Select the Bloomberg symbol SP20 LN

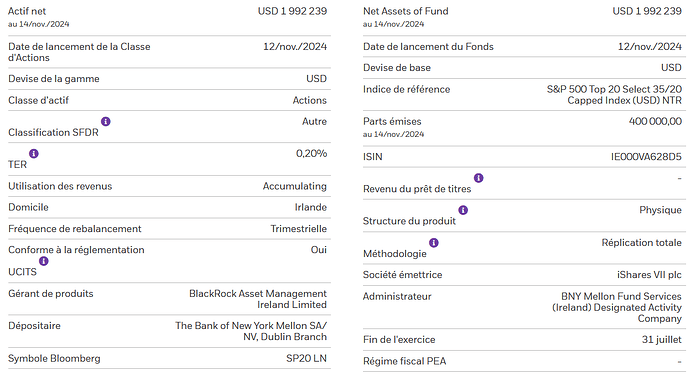306,358
